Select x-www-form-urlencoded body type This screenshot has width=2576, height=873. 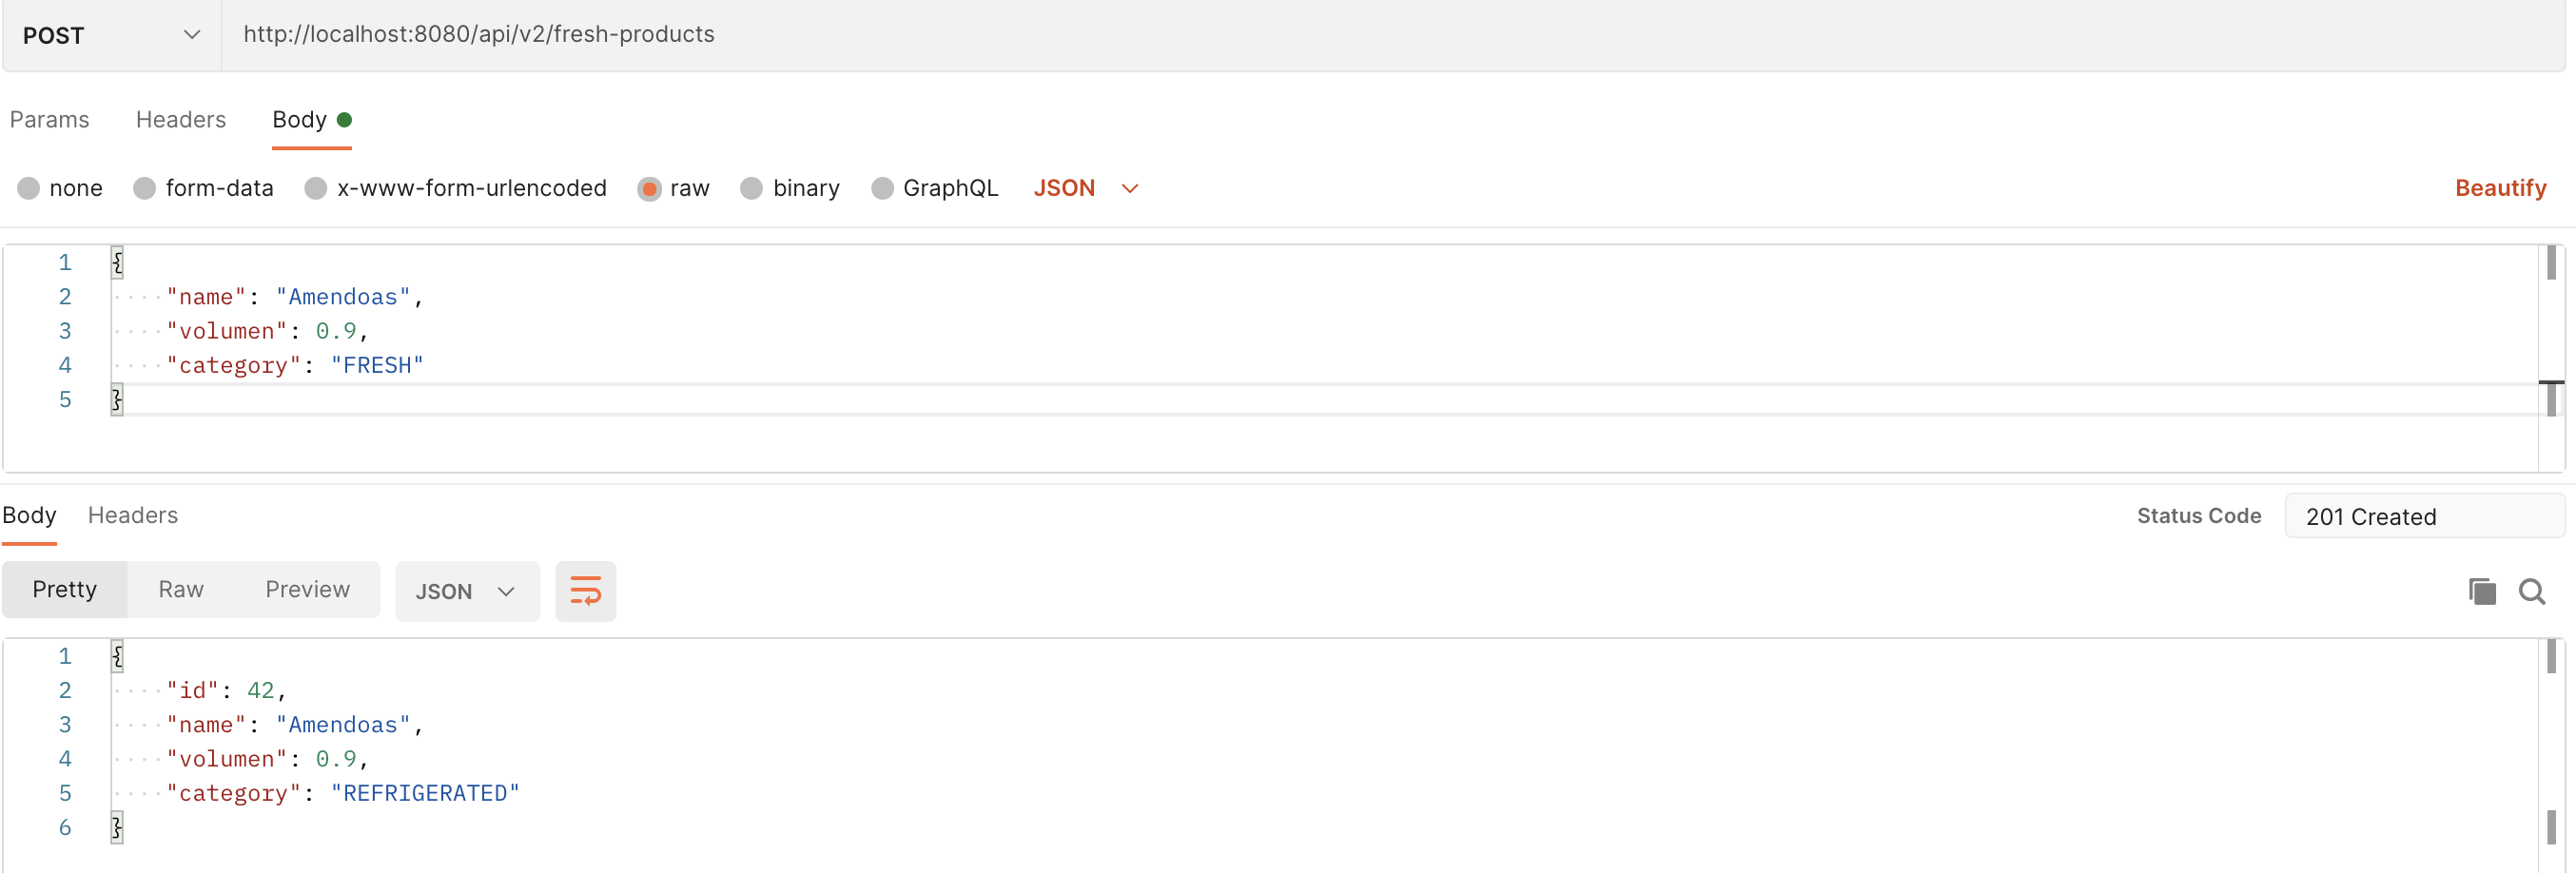pyautogui.click(x=455, y=188)
